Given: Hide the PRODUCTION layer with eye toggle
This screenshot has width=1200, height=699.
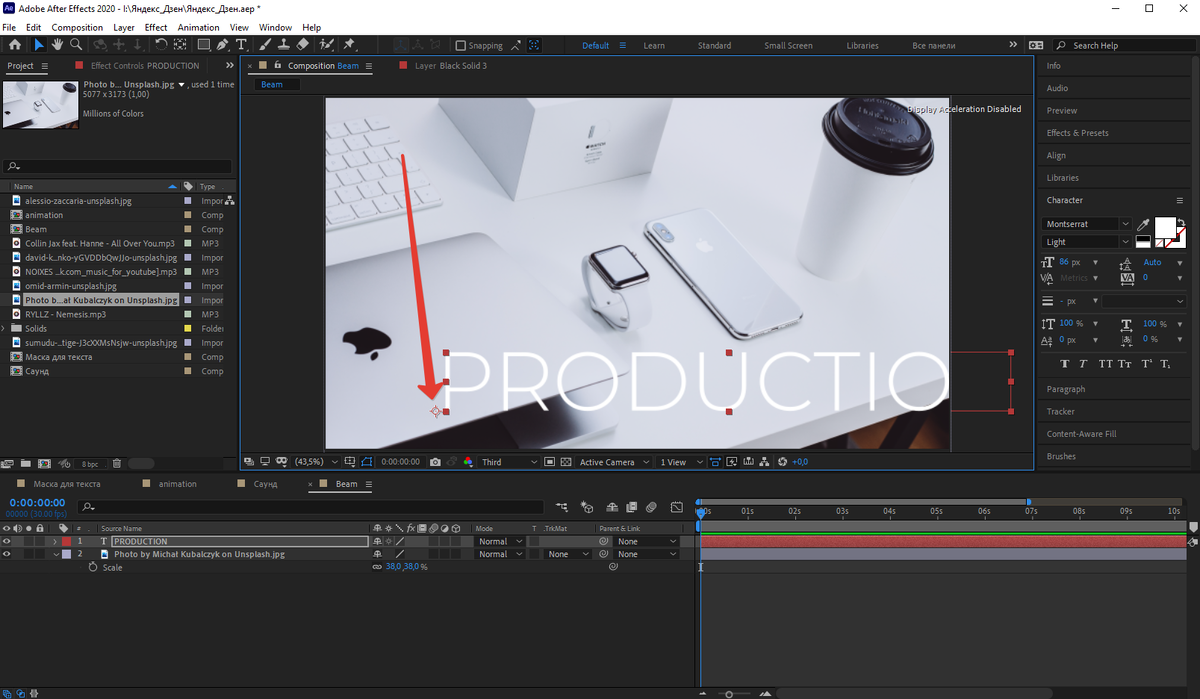Looking at the screenshot, I should coord(7,541).
